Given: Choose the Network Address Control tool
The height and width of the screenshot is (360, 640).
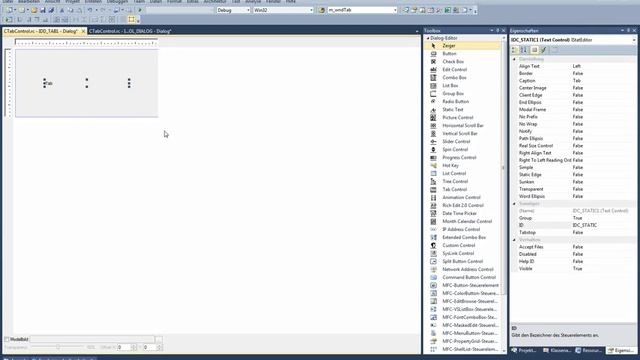Looking at the screenshot, I should click(x=463, y=269).
